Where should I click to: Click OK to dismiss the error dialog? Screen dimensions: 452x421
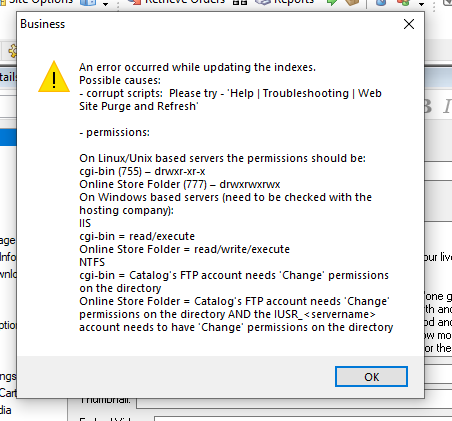371,377
